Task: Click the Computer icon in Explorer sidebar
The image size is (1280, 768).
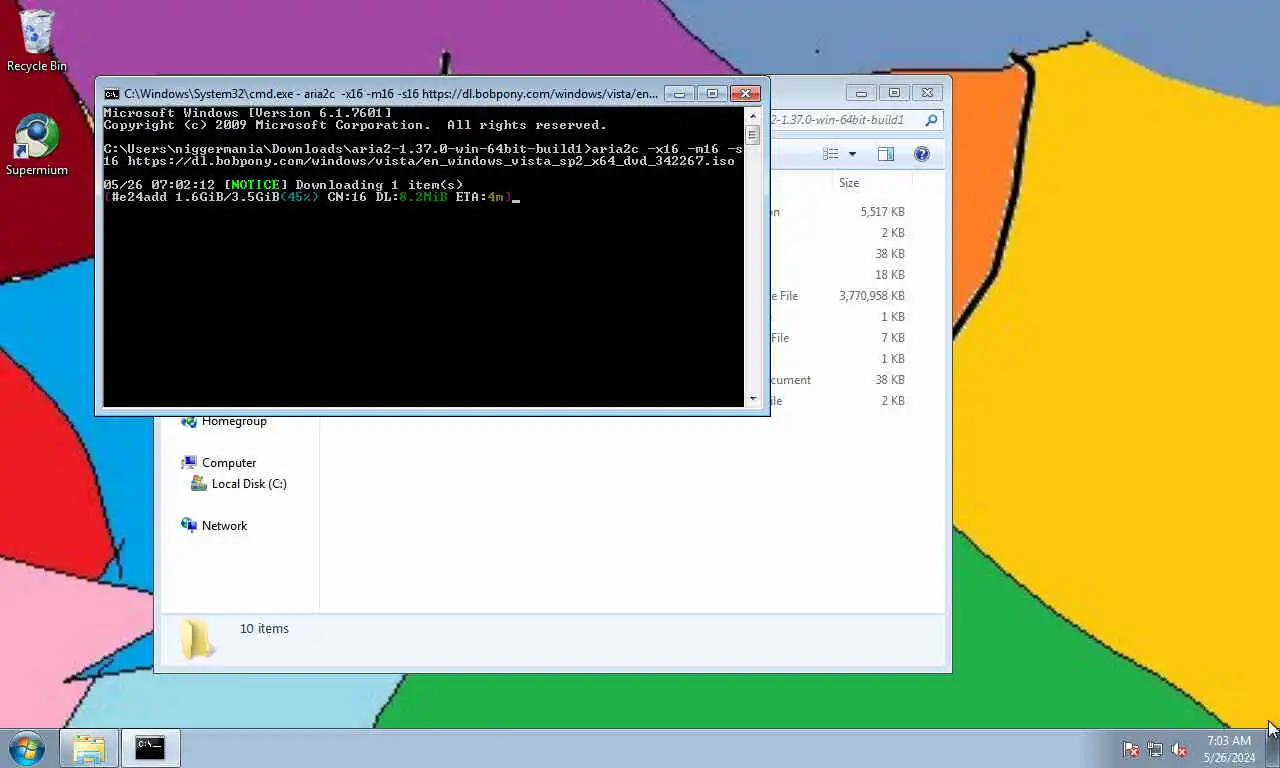Action: pos(189,463)
